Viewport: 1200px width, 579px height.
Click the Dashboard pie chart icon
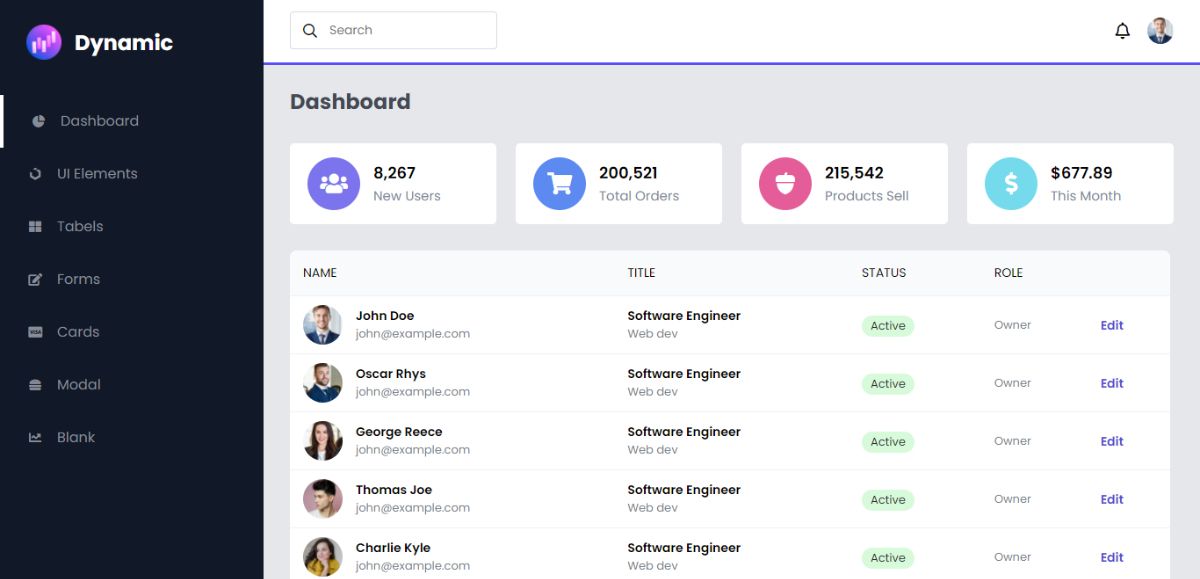coord(39,121)
